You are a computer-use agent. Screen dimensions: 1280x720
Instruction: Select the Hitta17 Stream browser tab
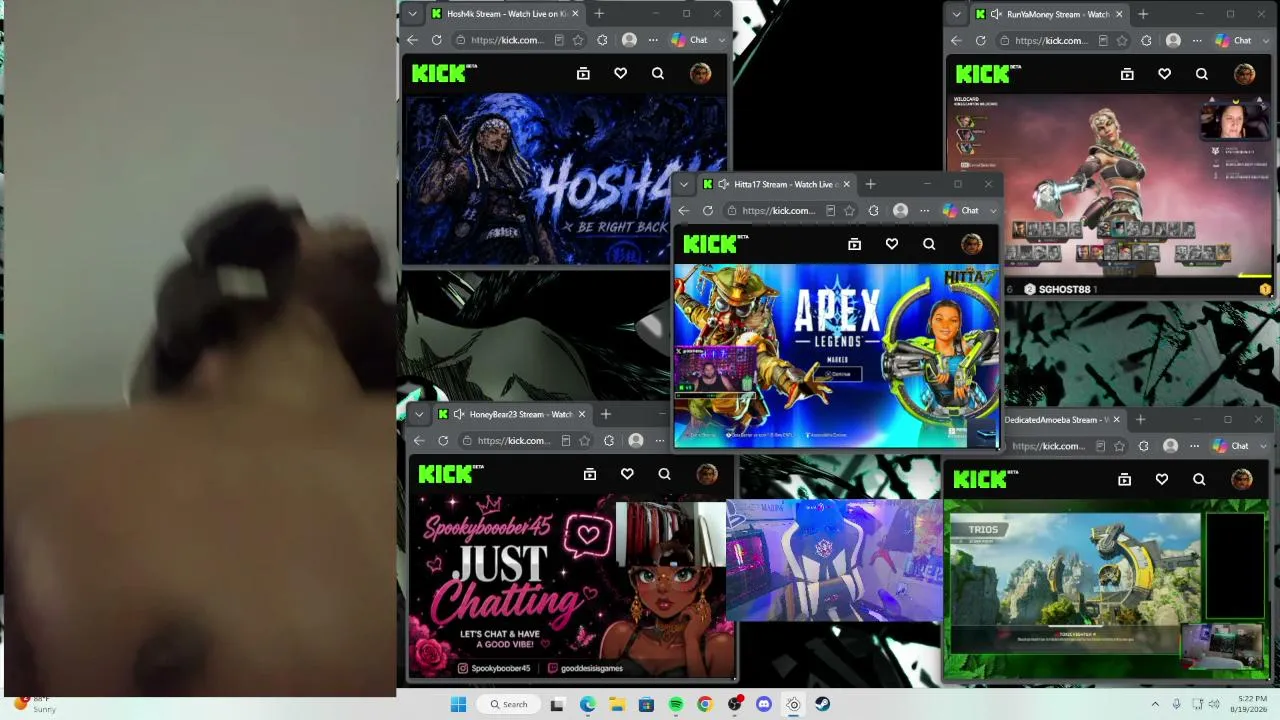click(x=777, y=184)
